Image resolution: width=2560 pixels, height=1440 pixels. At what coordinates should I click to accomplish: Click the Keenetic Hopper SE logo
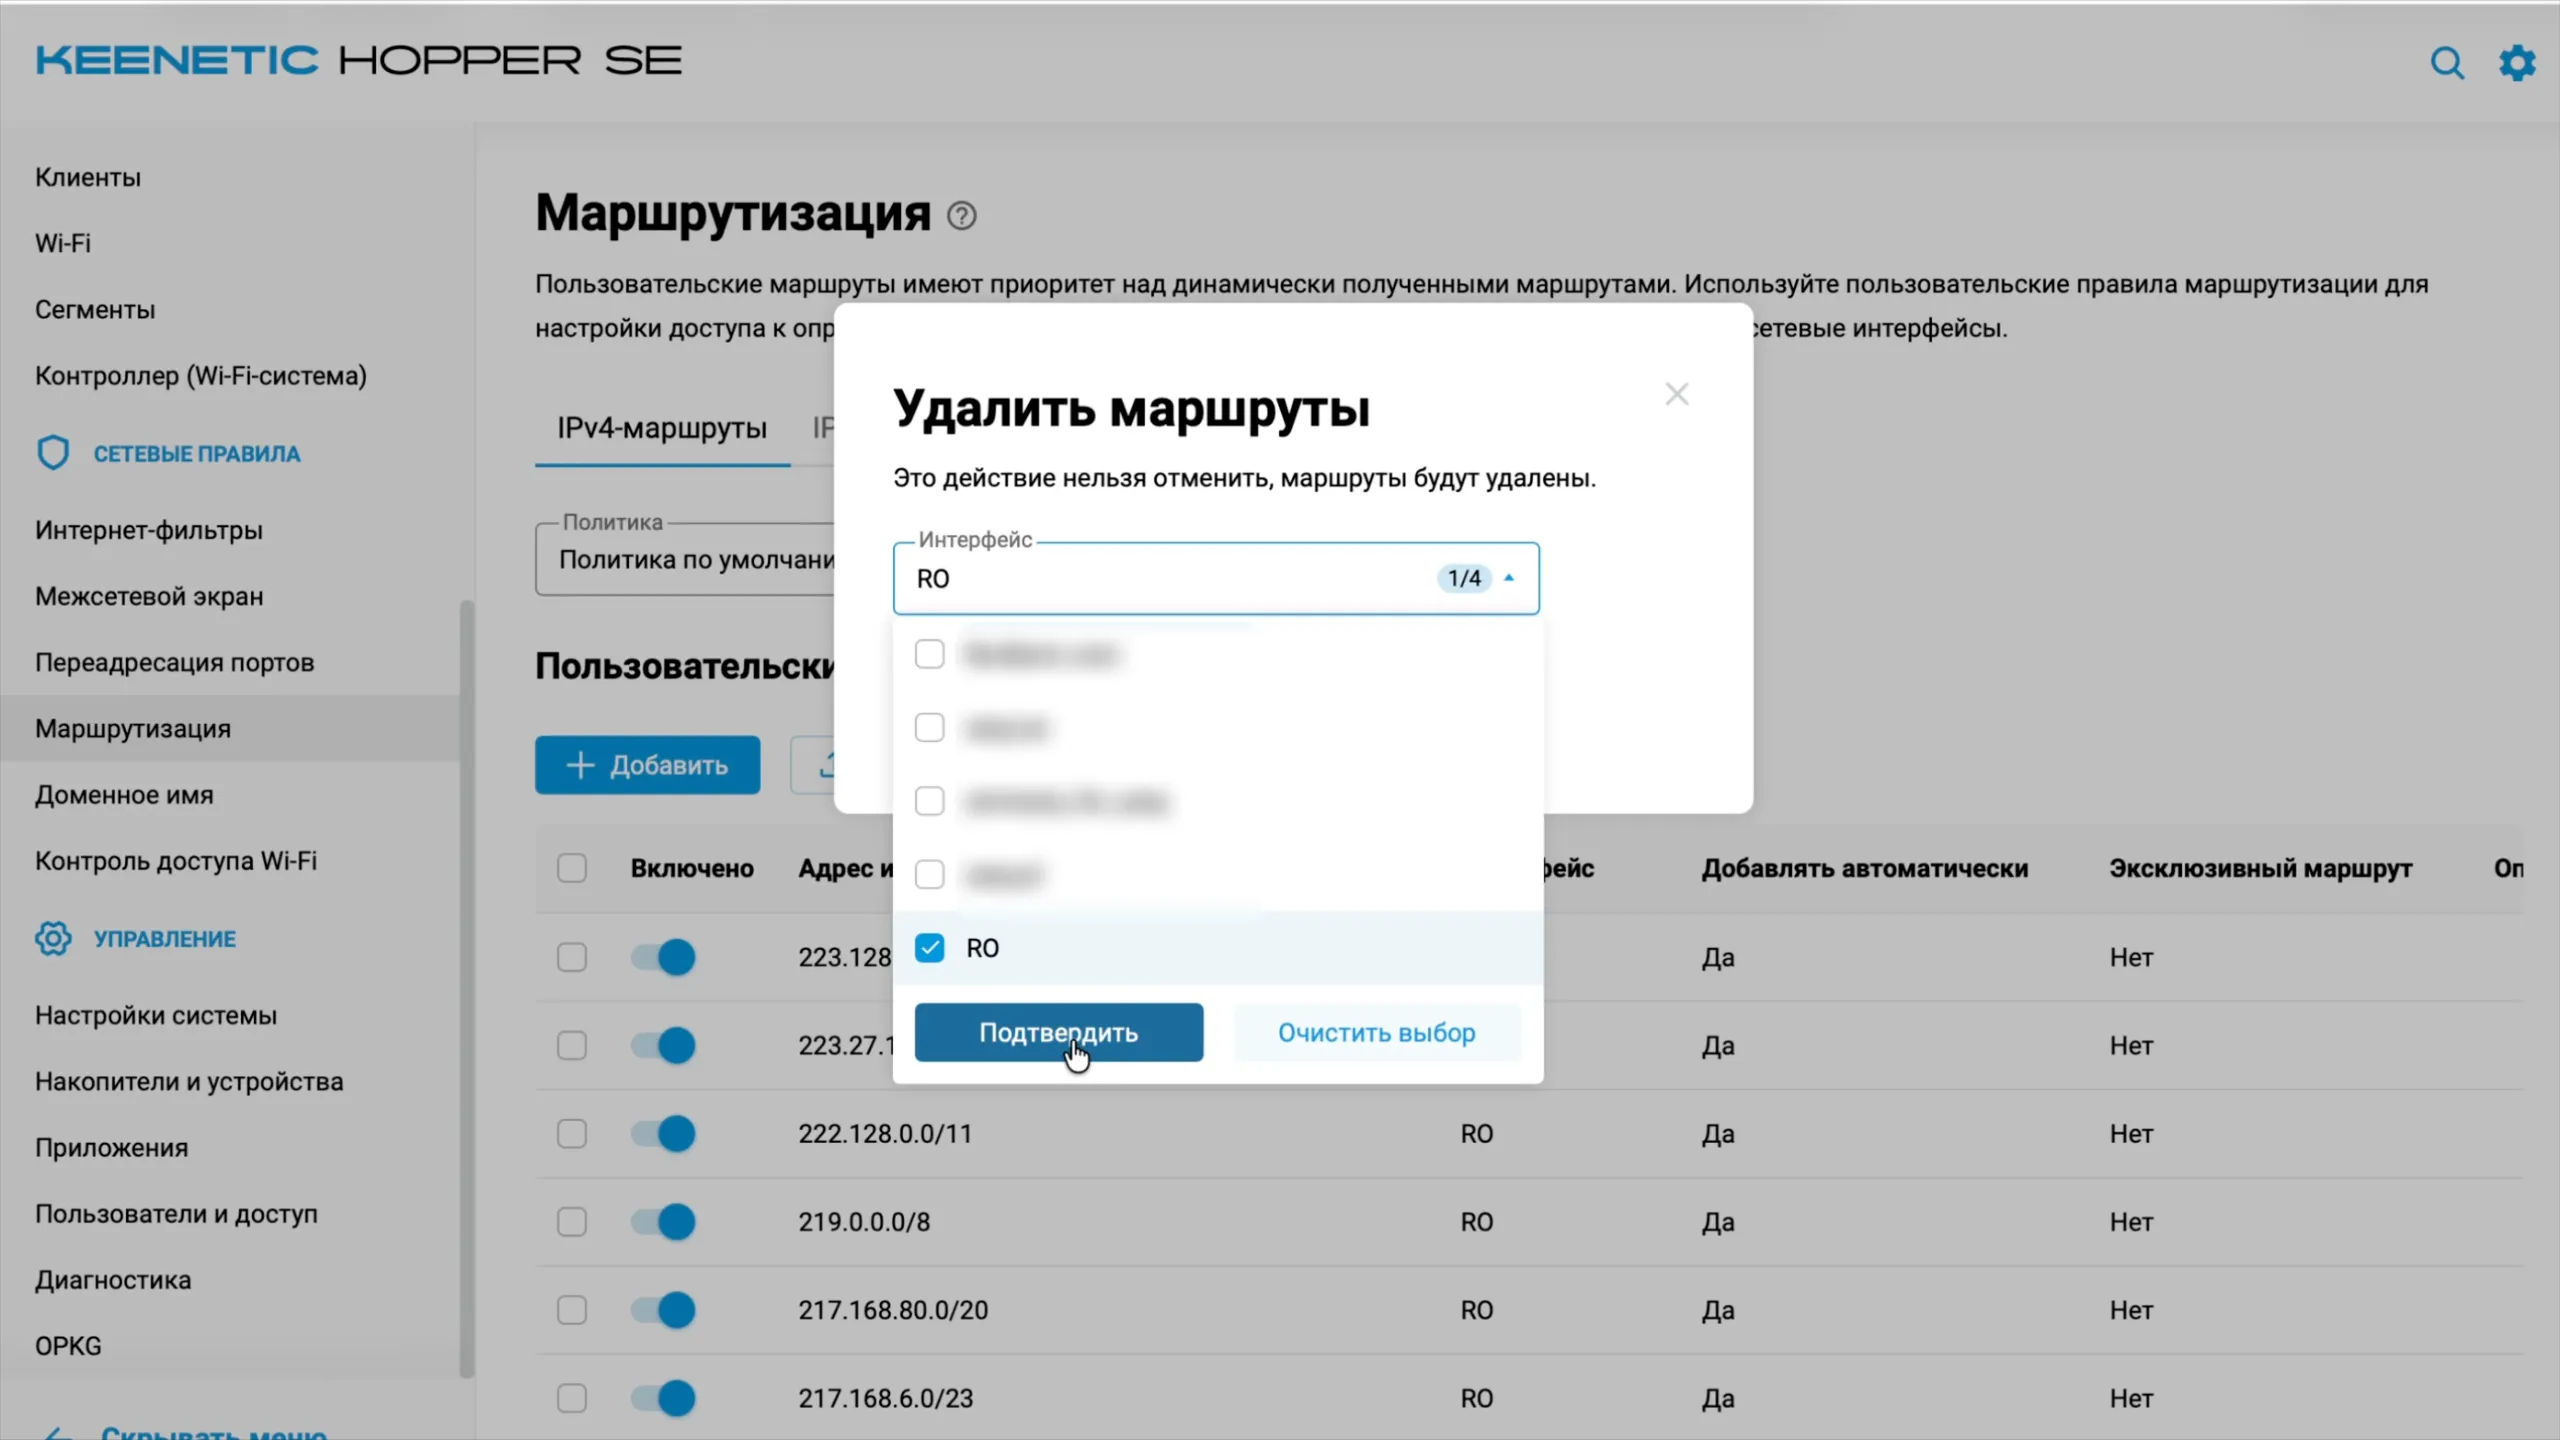click(359, 61)
